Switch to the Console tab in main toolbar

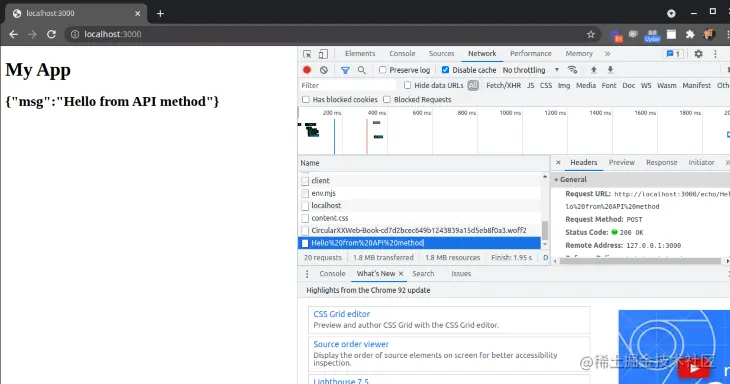click(x=402, y=54)
